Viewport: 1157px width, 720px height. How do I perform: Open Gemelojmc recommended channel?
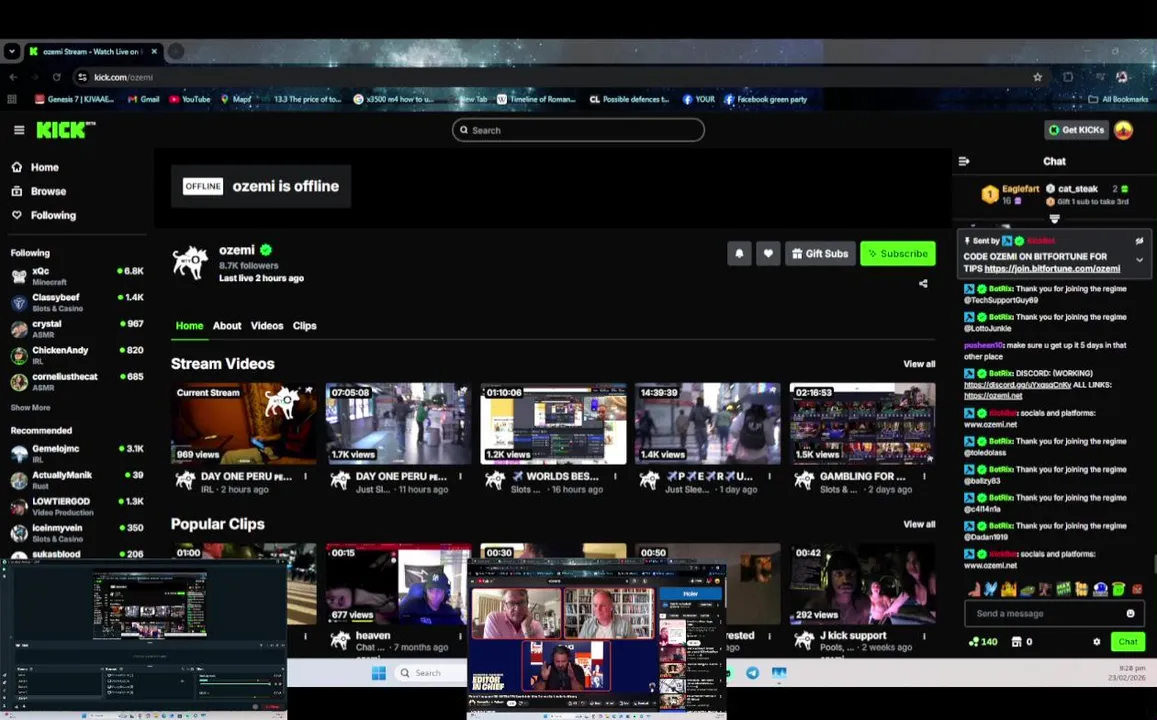point(77,454)
